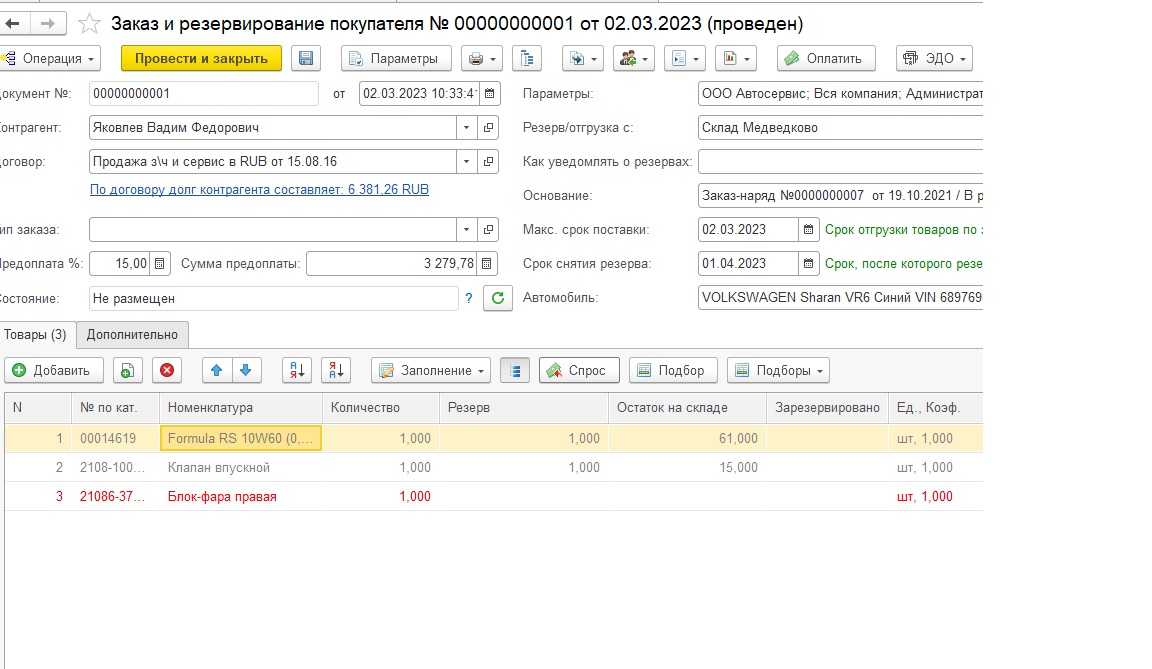Click the Номенклатура column header
This screenshot has width=1152, height=669.
click(241, 408)
